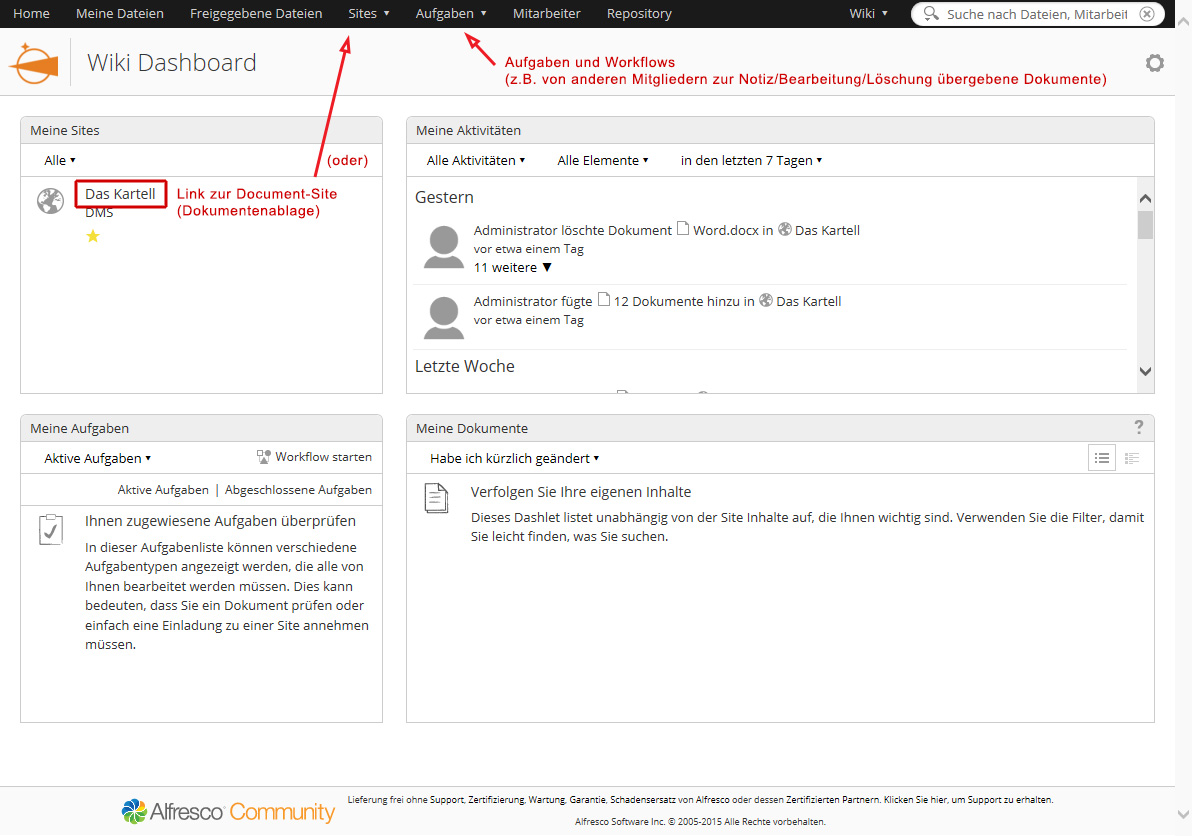This screenshot has height=836, width=1192.
Task: Click the Abgeschlossene Aufgaben link
Action: coord(298,490)
